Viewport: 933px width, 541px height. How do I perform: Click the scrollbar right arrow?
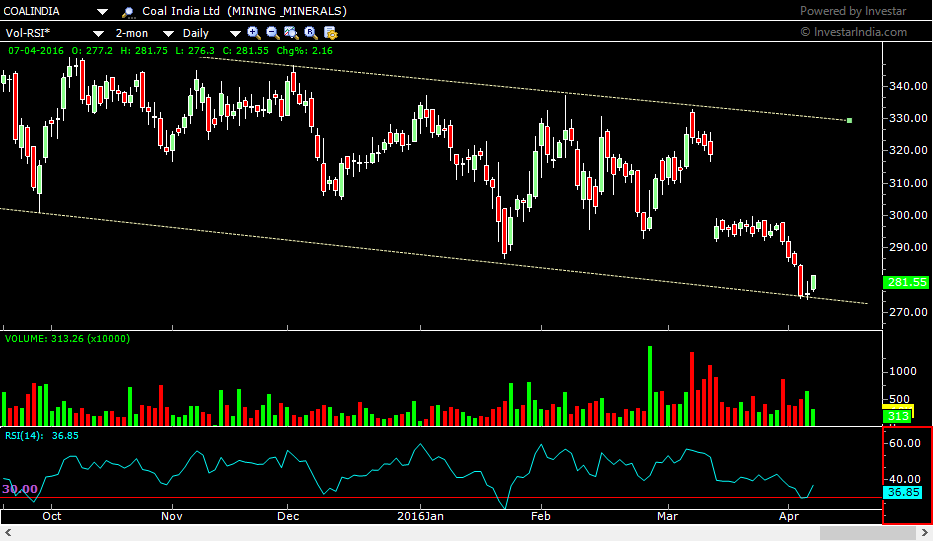click(x=925, y=533)
